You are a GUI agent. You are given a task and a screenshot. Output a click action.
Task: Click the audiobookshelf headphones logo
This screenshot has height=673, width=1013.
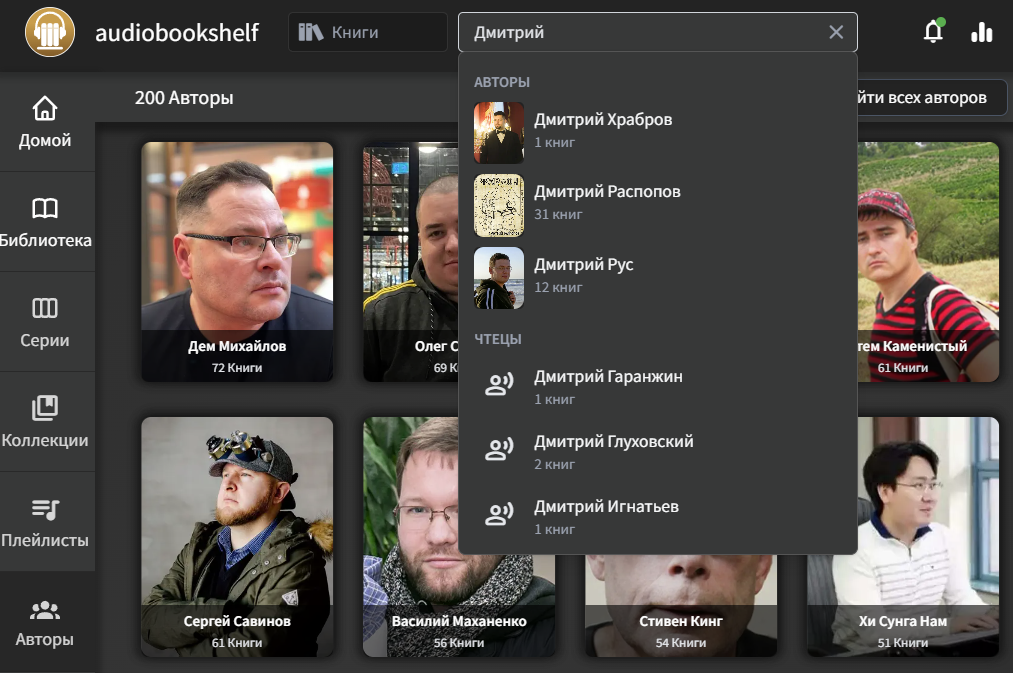point(50,32)
